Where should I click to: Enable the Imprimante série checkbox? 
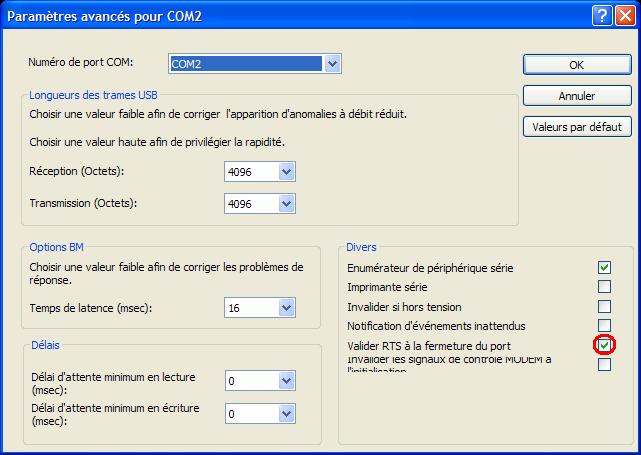(604, 287)
